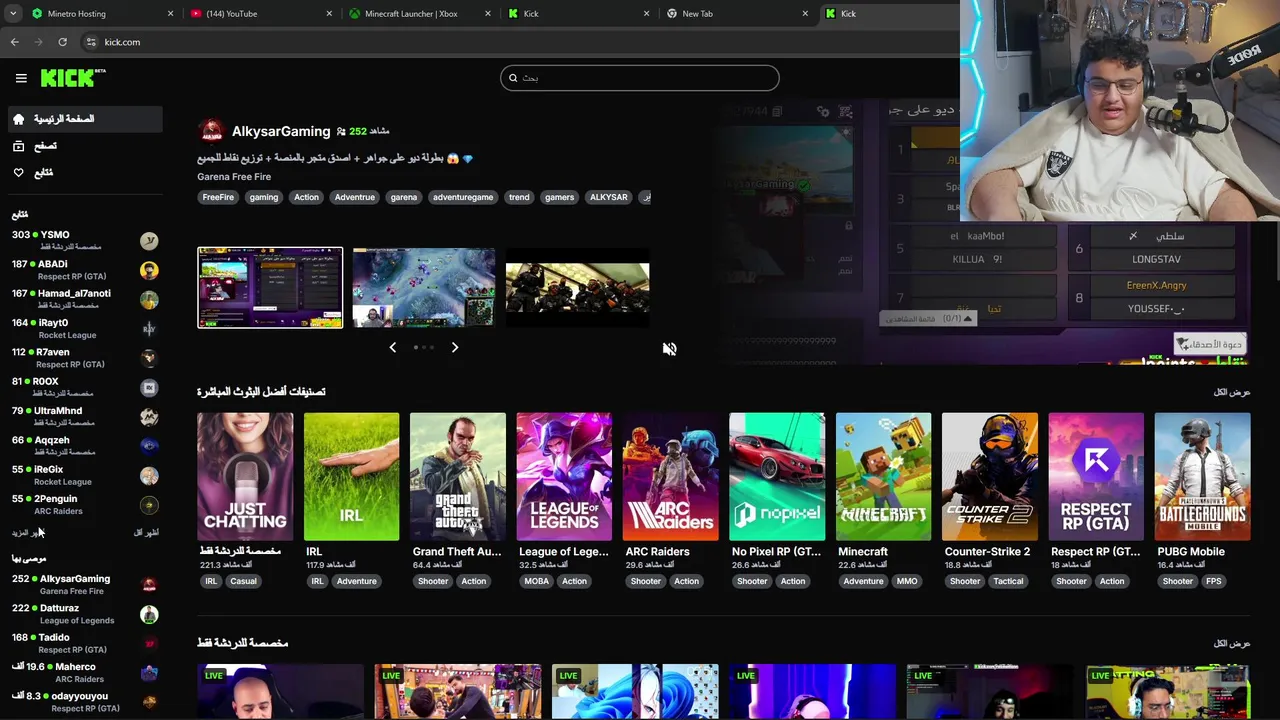Open R0OX avatar in sidebar
The height and width of the screenshot is (720, 1280).
149,387
